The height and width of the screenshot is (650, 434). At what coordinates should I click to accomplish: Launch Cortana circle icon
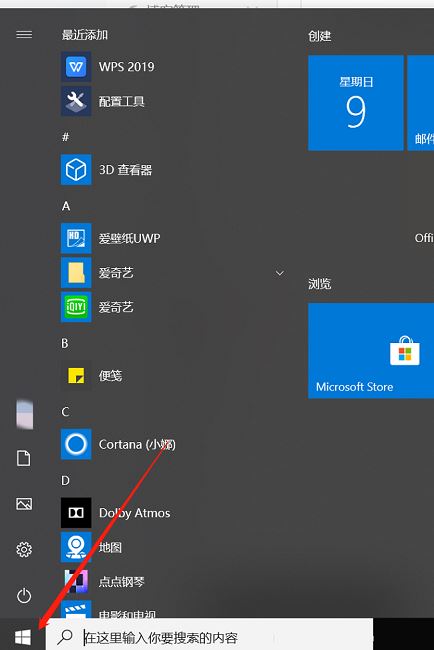point(76,444)
